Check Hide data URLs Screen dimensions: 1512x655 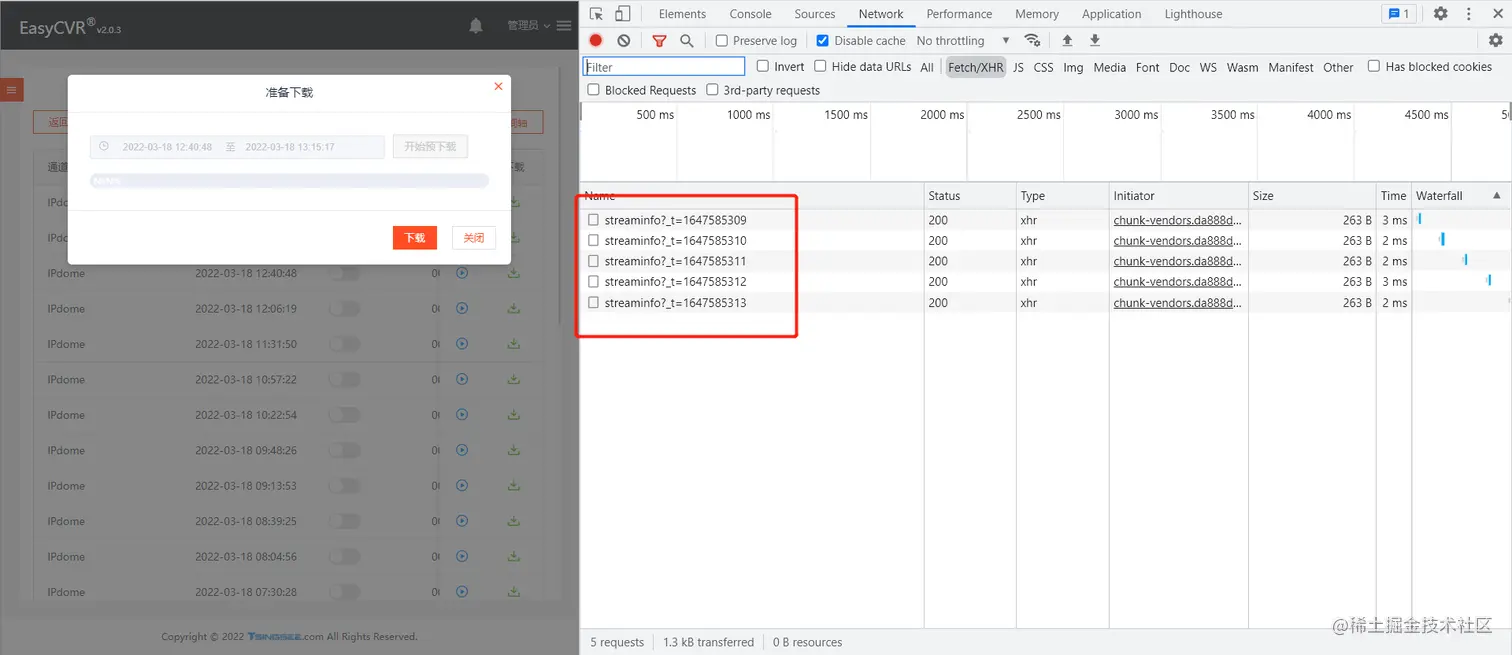tap(820, 66)
